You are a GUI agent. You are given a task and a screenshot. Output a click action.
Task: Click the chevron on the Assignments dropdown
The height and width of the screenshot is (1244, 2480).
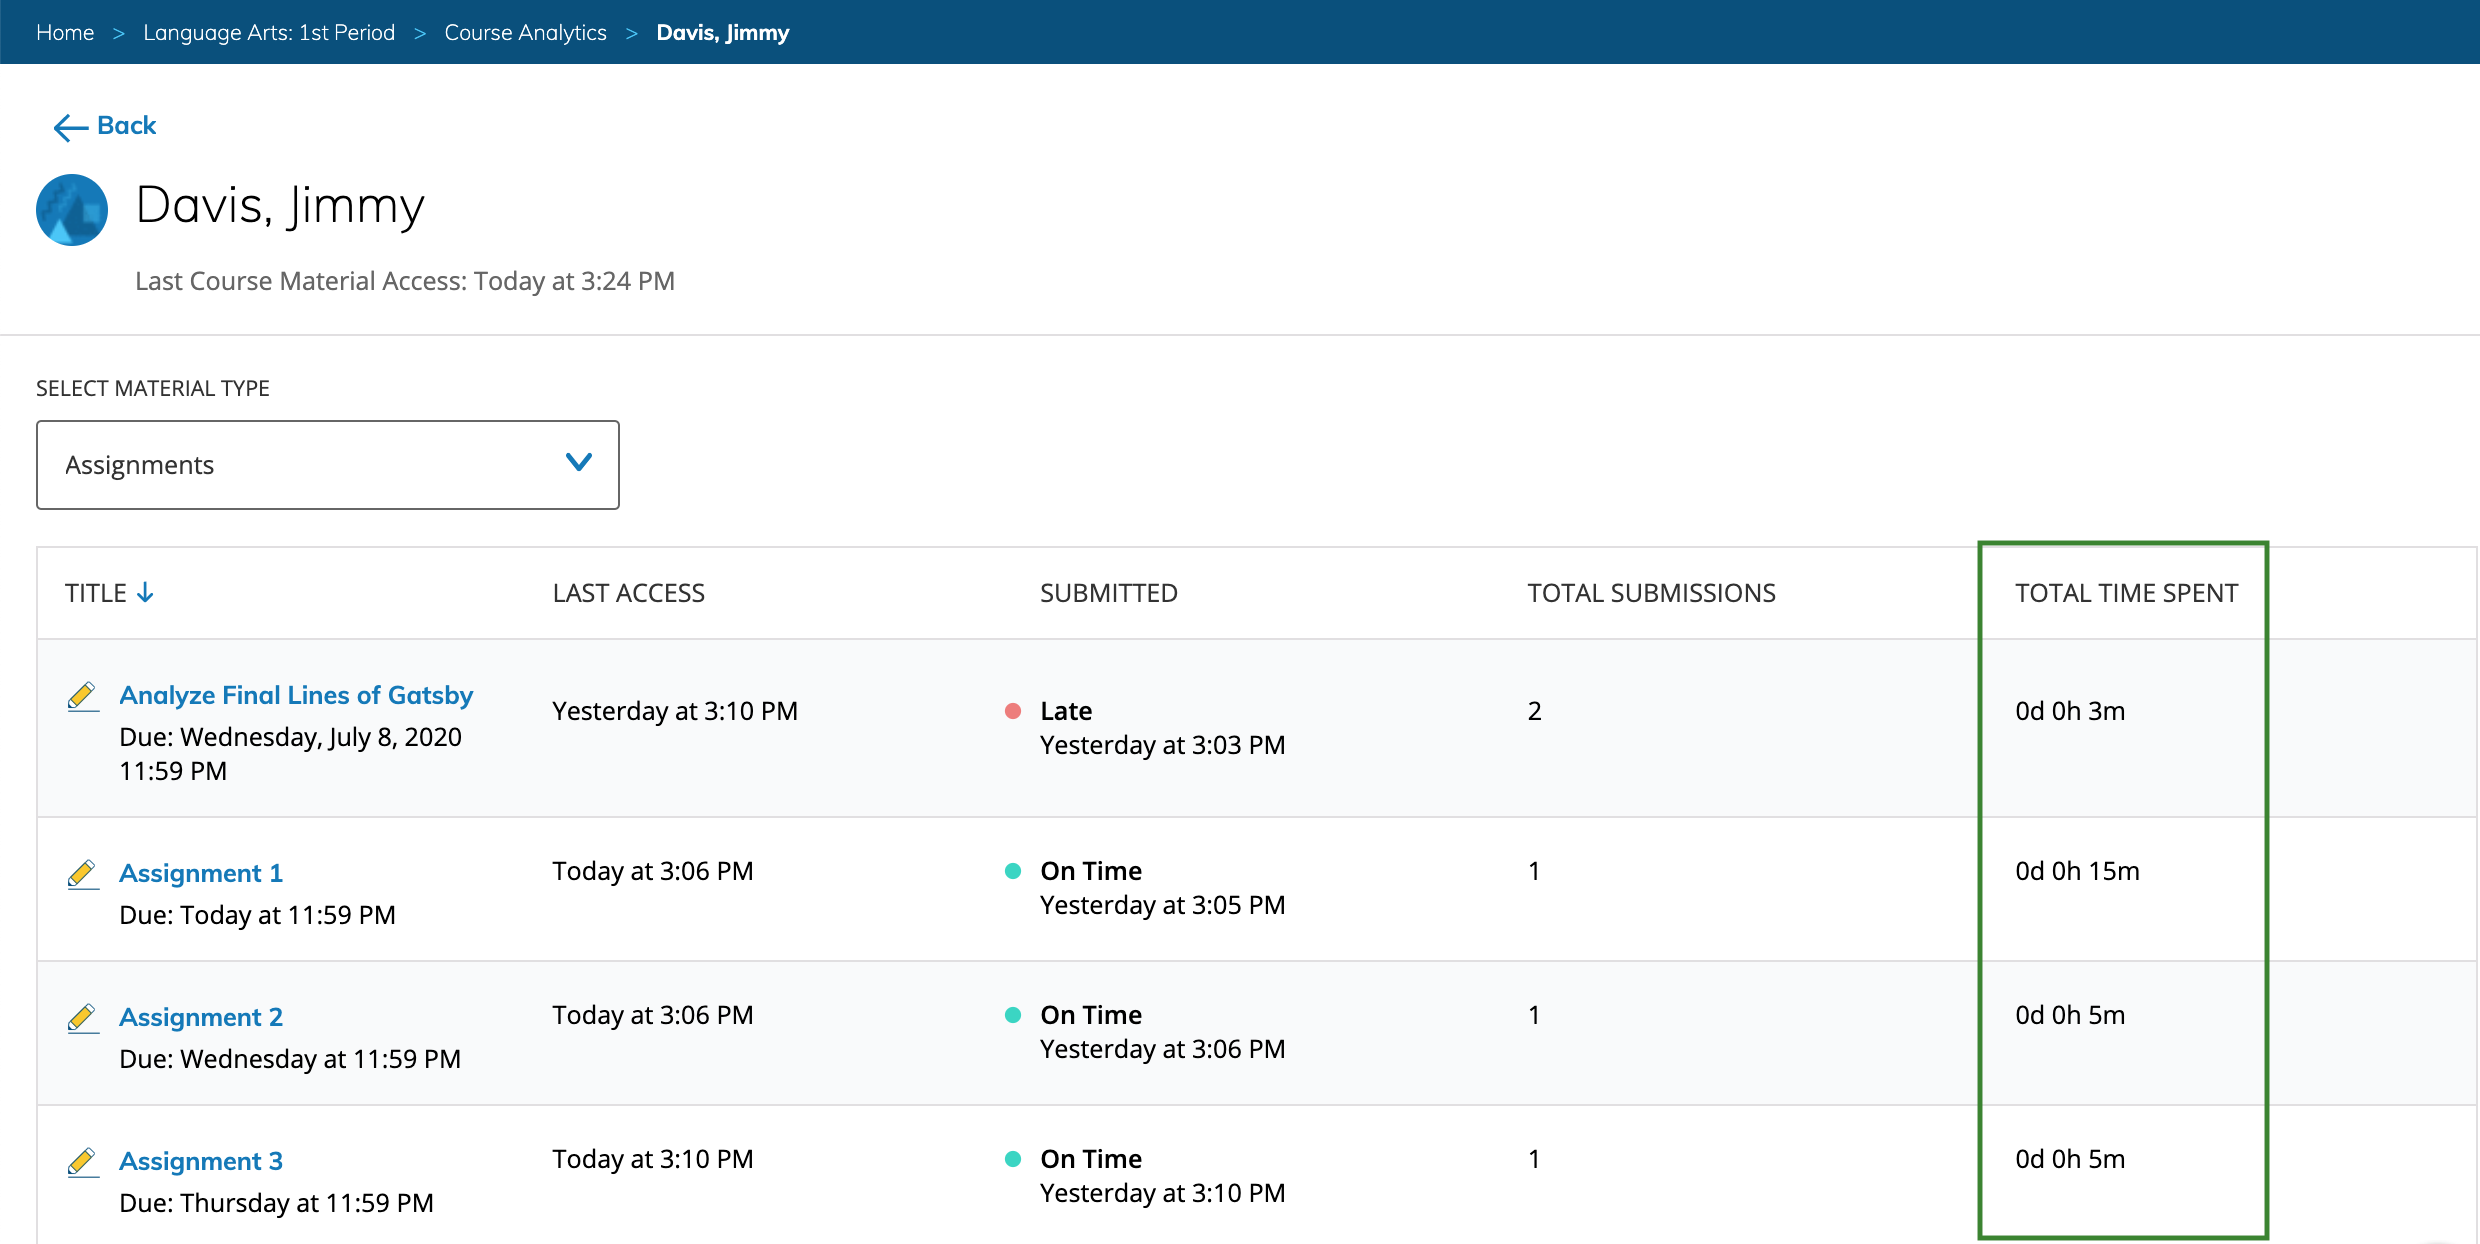(x=578, y=462)
